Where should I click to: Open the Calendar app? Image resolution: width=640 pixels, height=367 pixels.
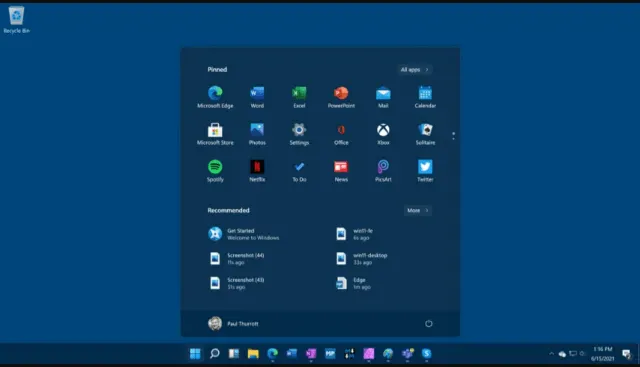(425, 97)
